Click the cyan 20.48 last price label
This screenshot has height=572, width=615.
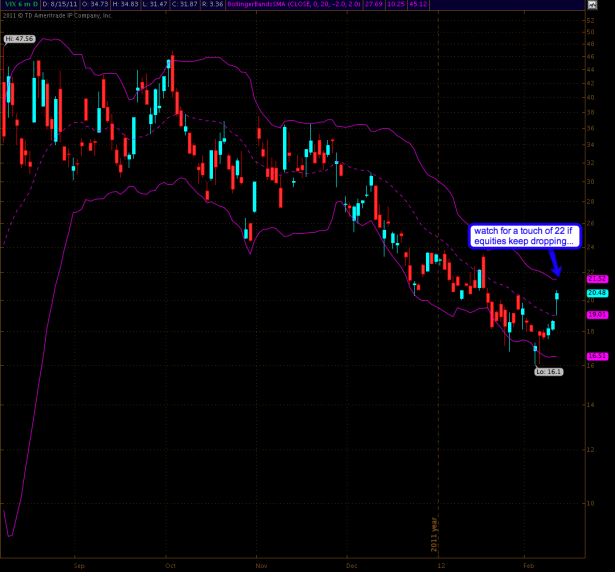598,293
